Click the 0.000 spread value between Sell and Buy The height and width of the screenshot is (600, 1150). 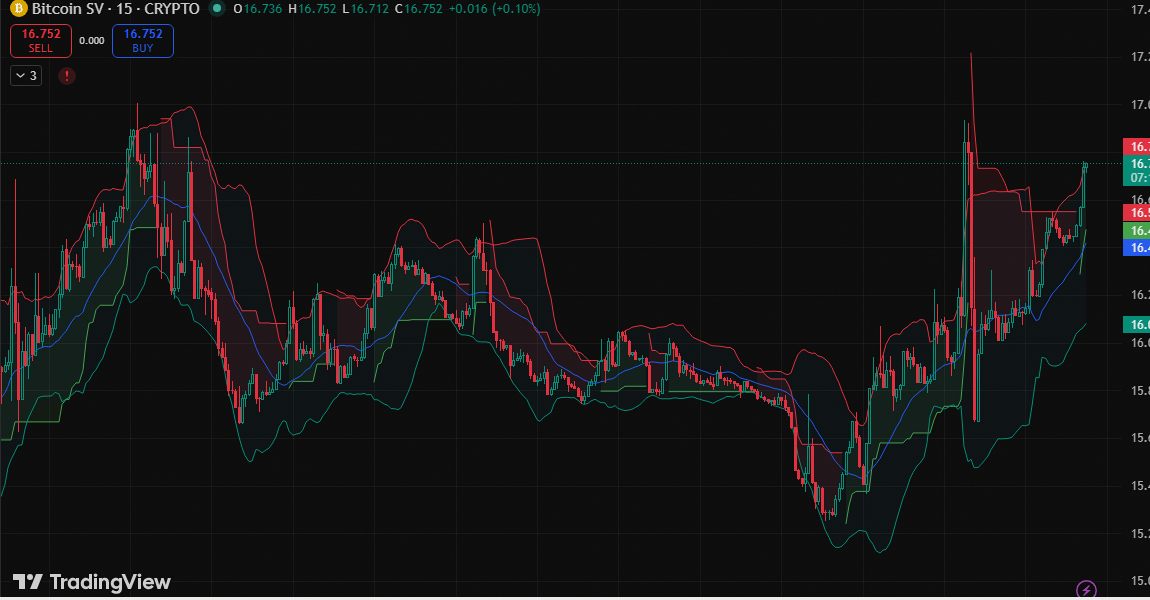[x=92, y=40]
